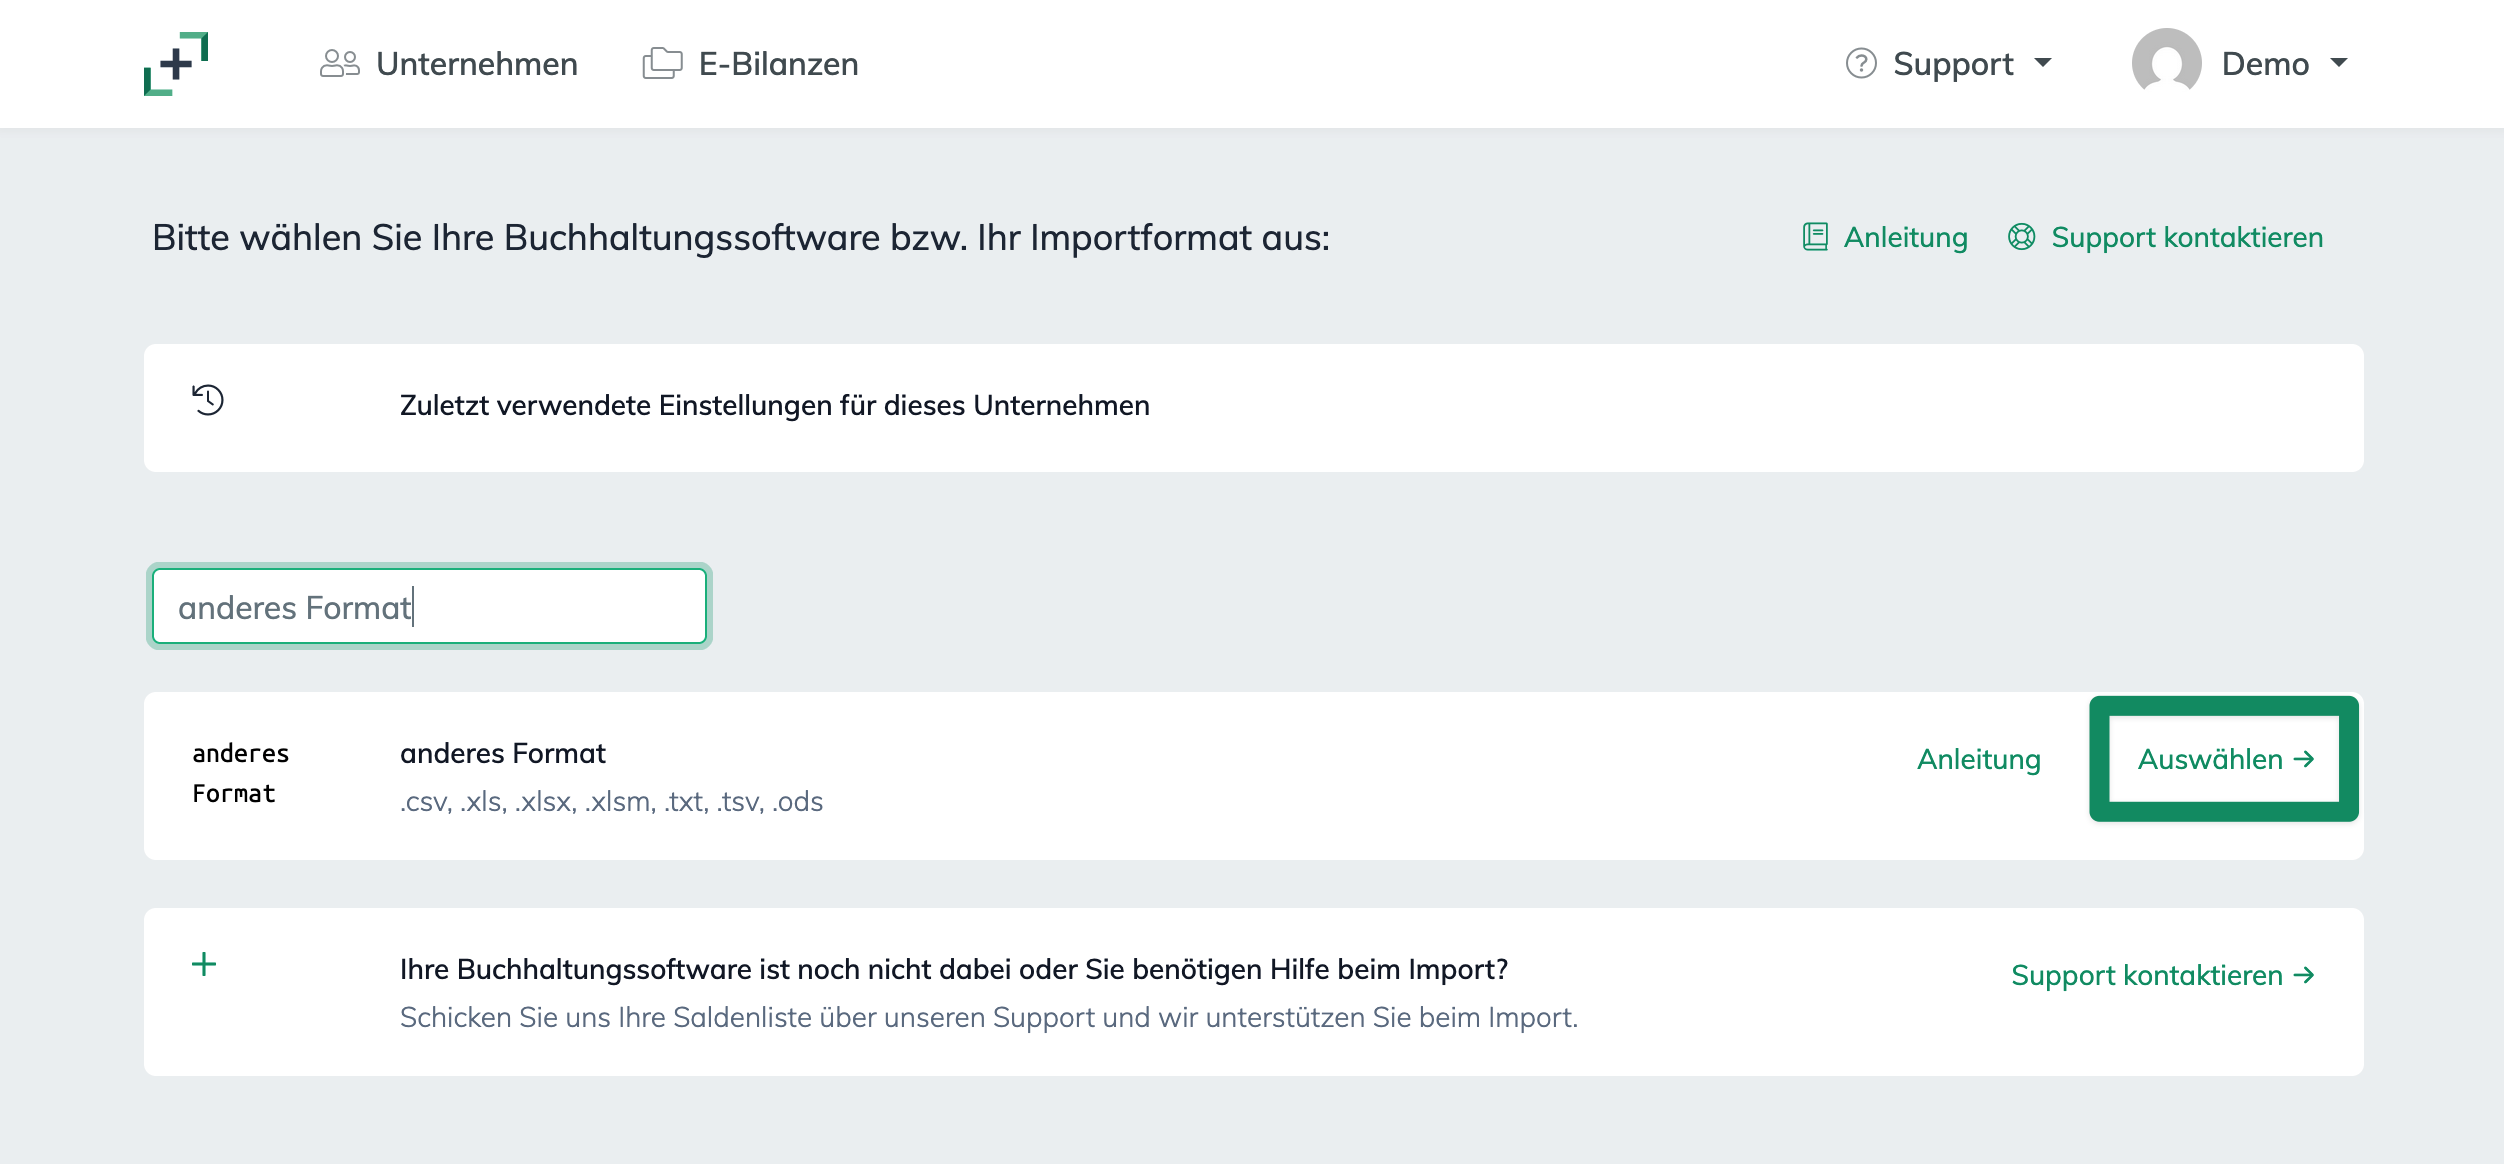This screenshot has width=2504, height=1164.
Task: Click the green plus icon for missing software
Action: coord(204,966)
